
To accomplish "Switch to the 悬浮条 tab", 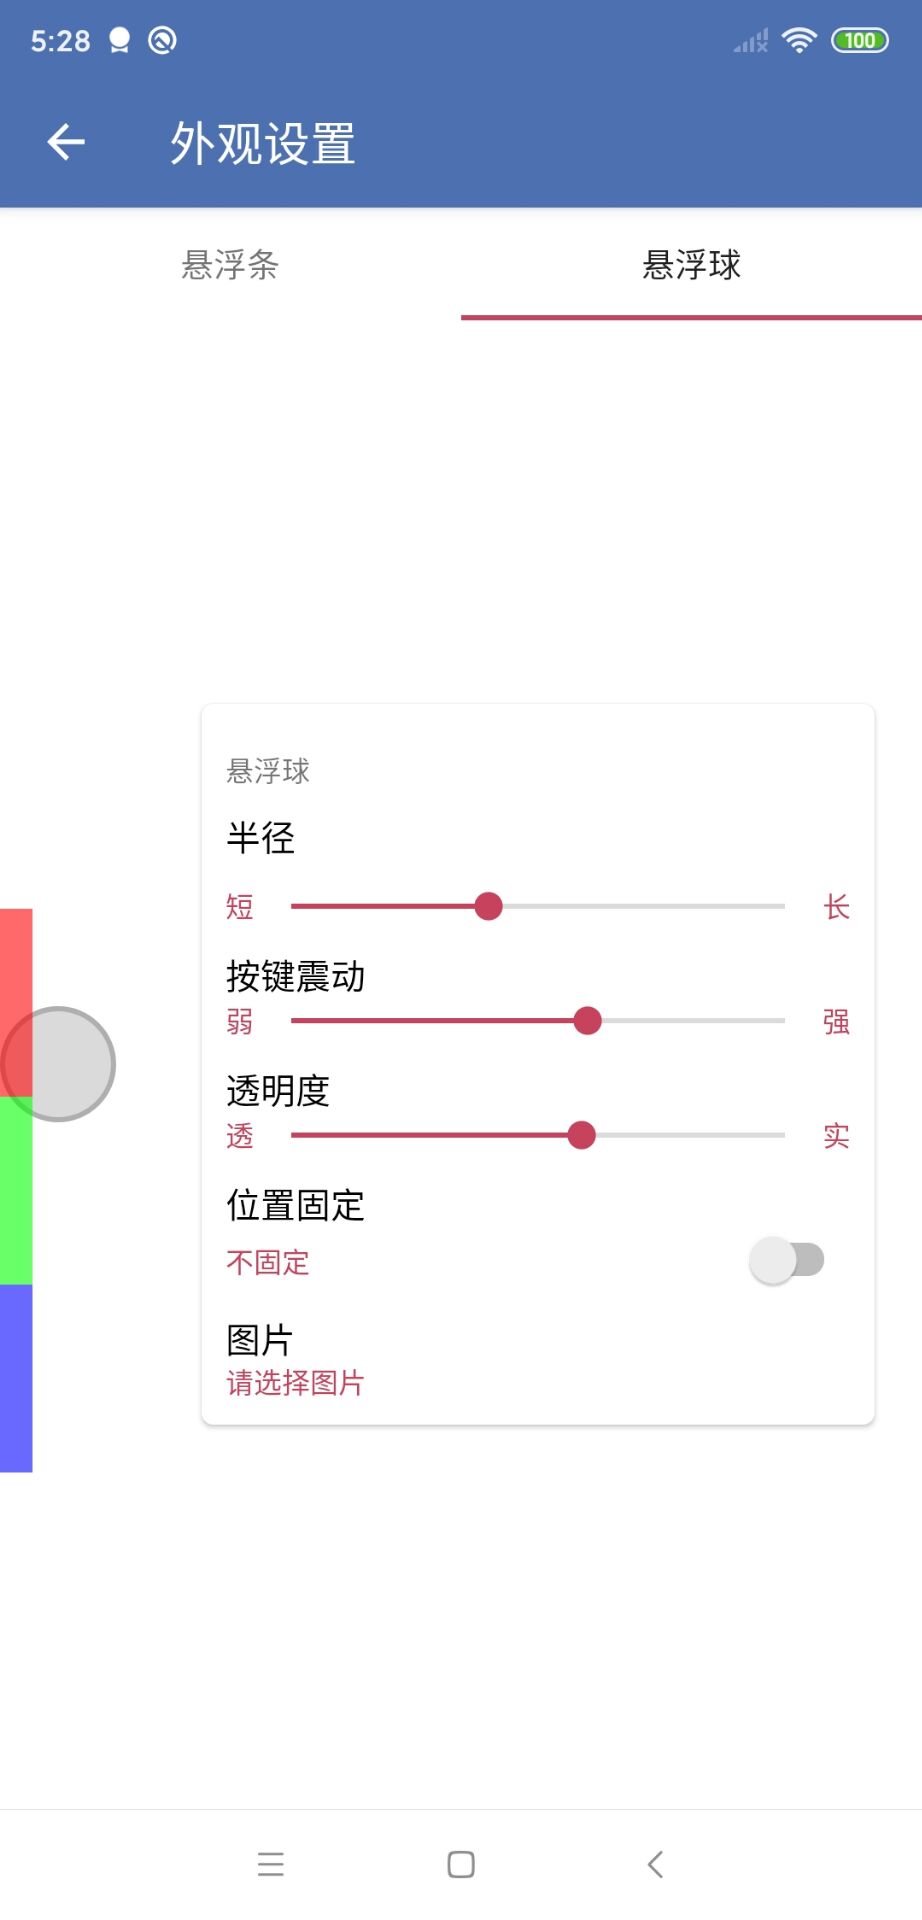I will pyautogui.click(x=229, y=266).
